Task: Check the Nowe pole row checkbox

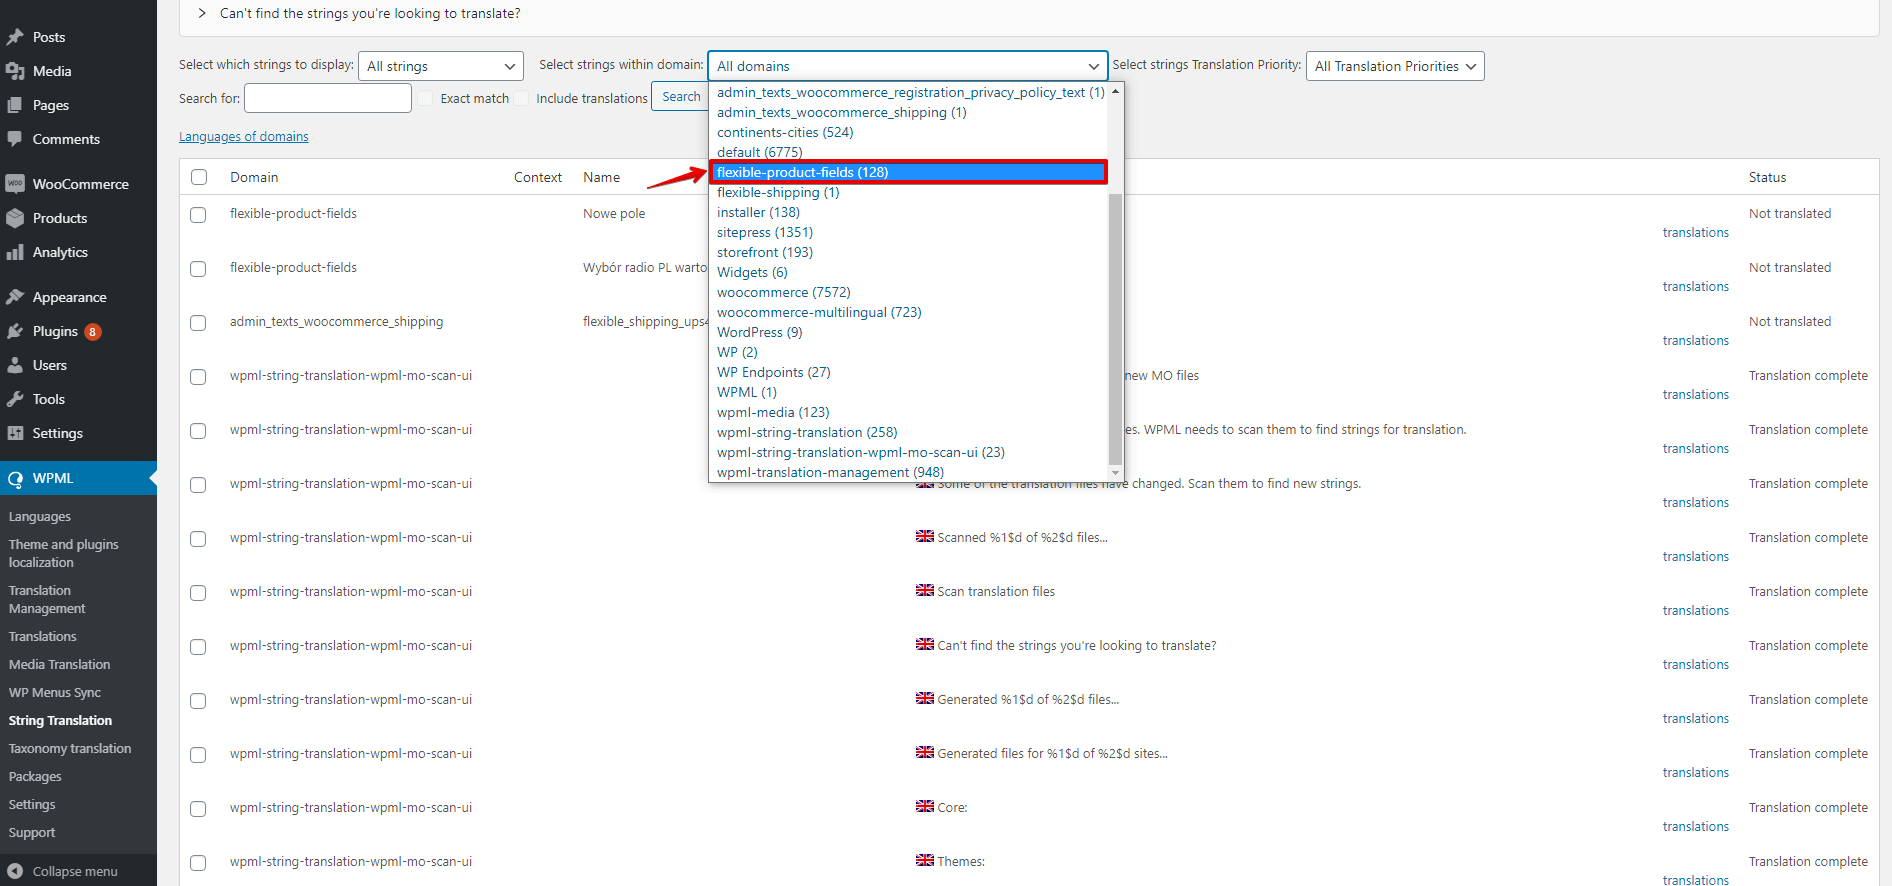Action: (x=198, y=215)
